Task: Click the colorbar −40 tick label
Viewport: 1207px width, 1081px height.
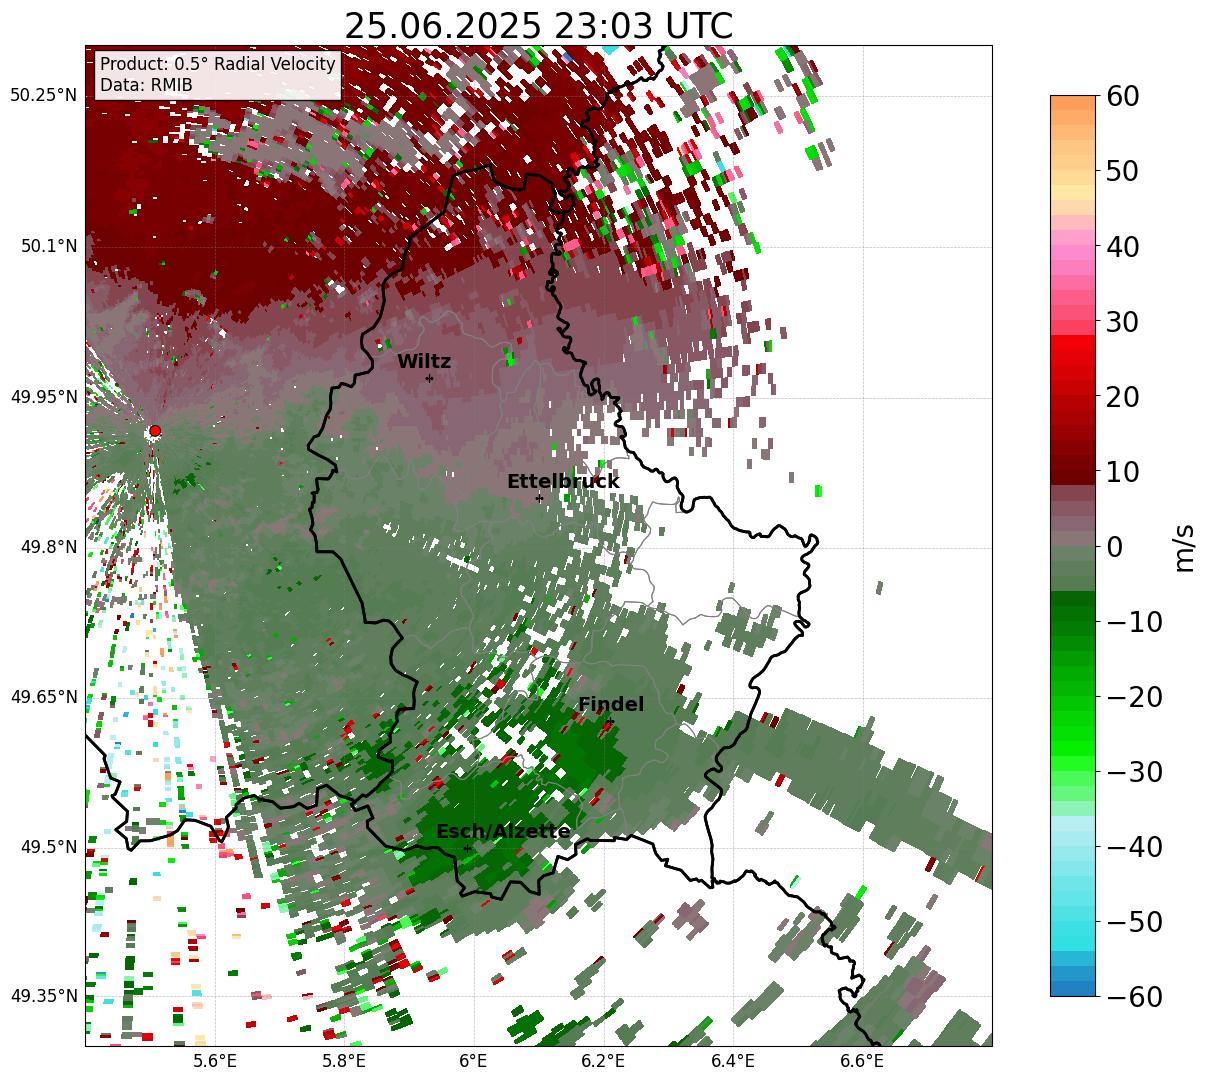Action: [x=1134, y=847]
